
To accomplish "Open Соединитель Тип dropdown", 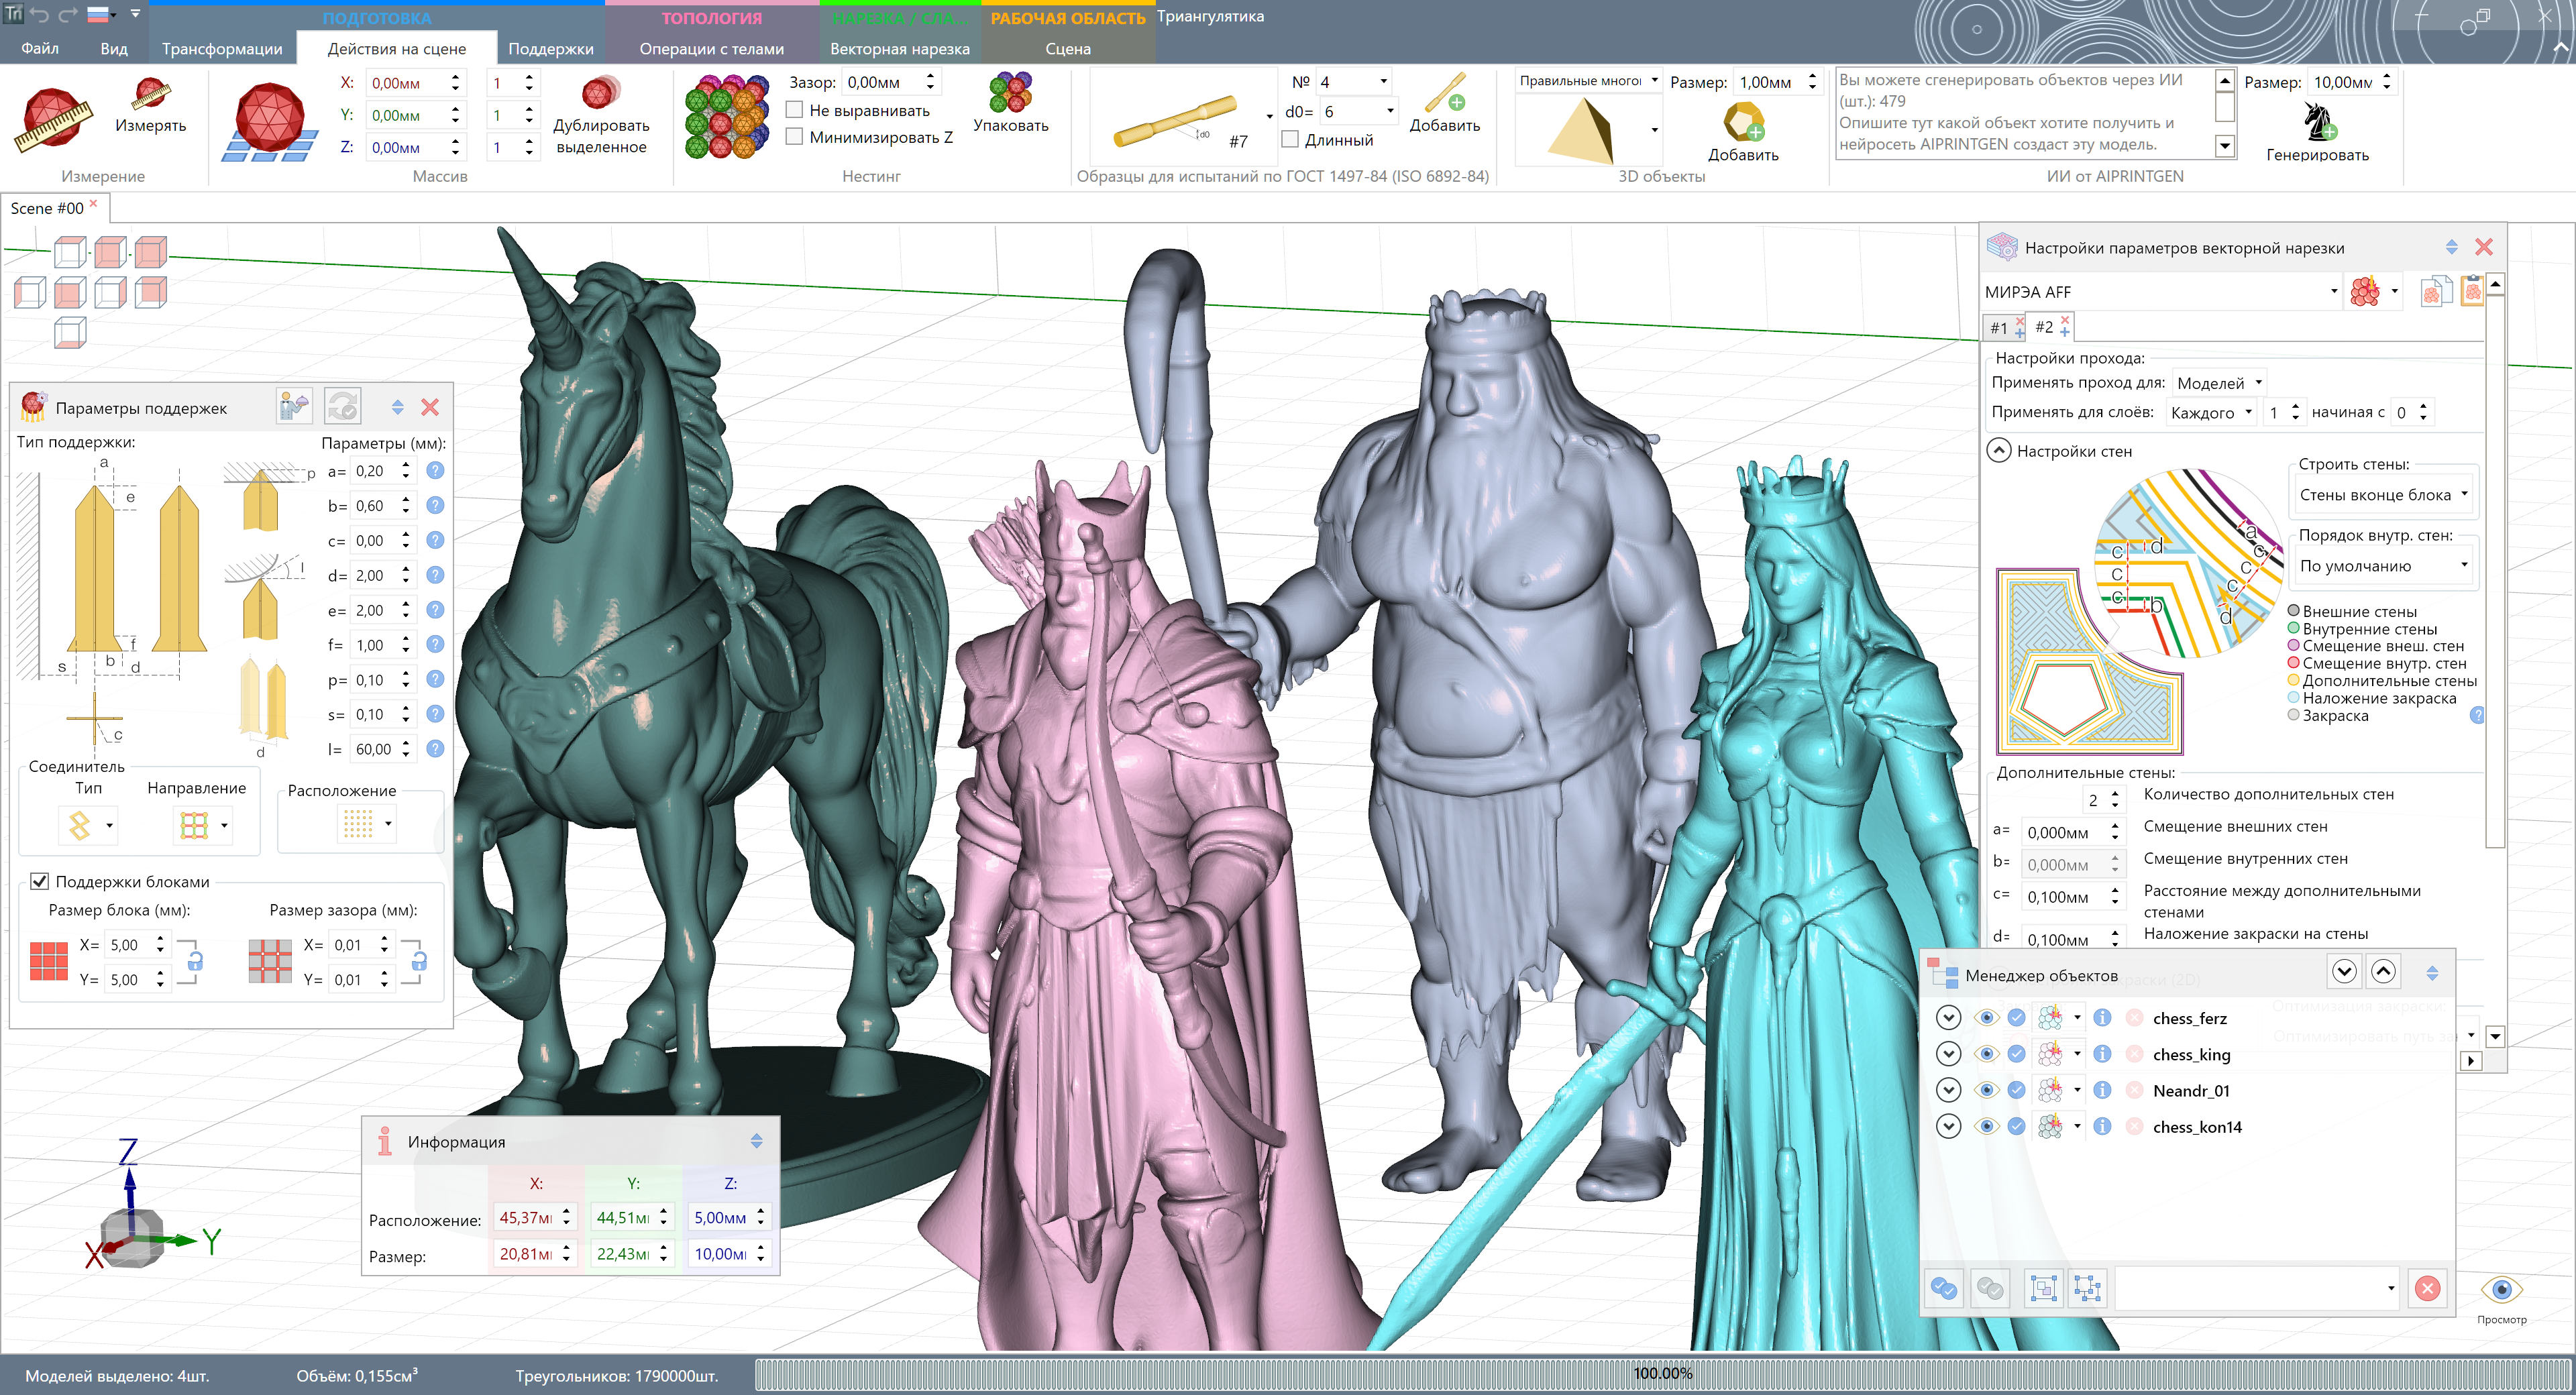I will [89, 825].
